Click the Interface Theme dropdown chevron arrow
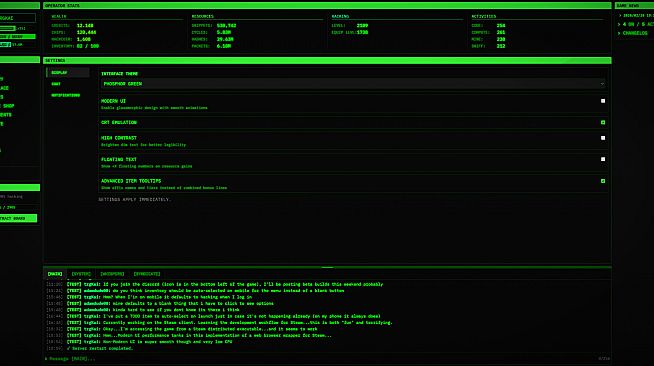654x366 pixels. pos(602,84)
